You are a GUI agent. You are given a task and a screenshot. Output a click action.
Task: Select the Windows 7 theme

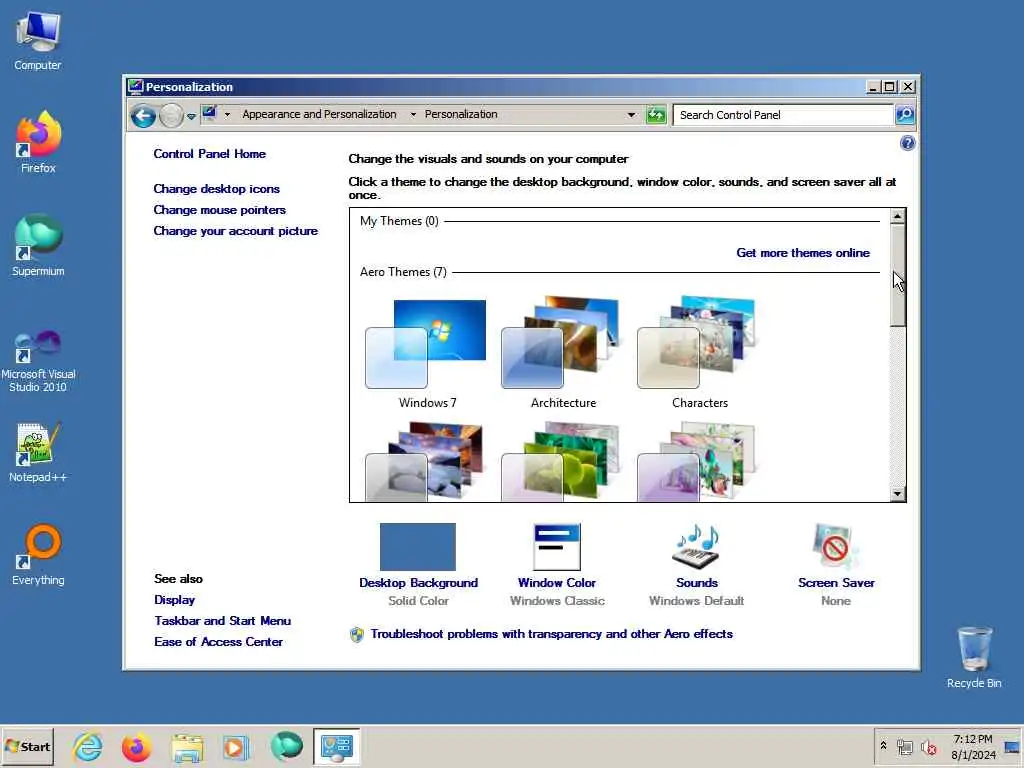[427, 353]
